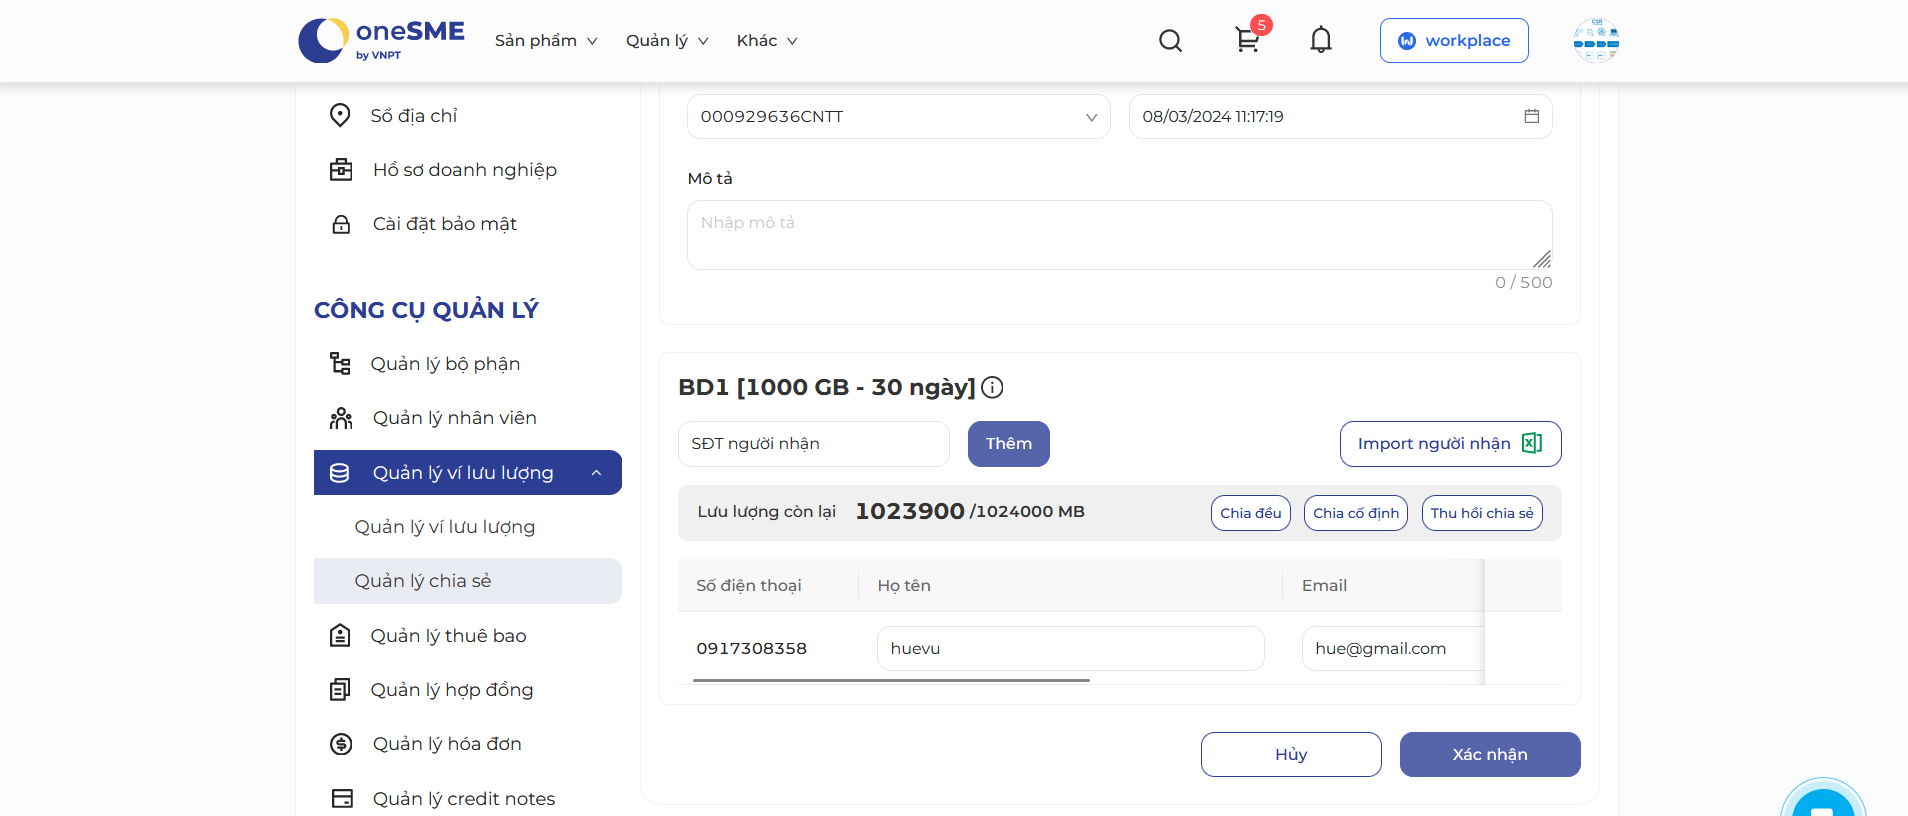Click the horizontal scrollbar under the recipient table
The height and width of the screenshot is (816, 1908).
coord(891,680)
